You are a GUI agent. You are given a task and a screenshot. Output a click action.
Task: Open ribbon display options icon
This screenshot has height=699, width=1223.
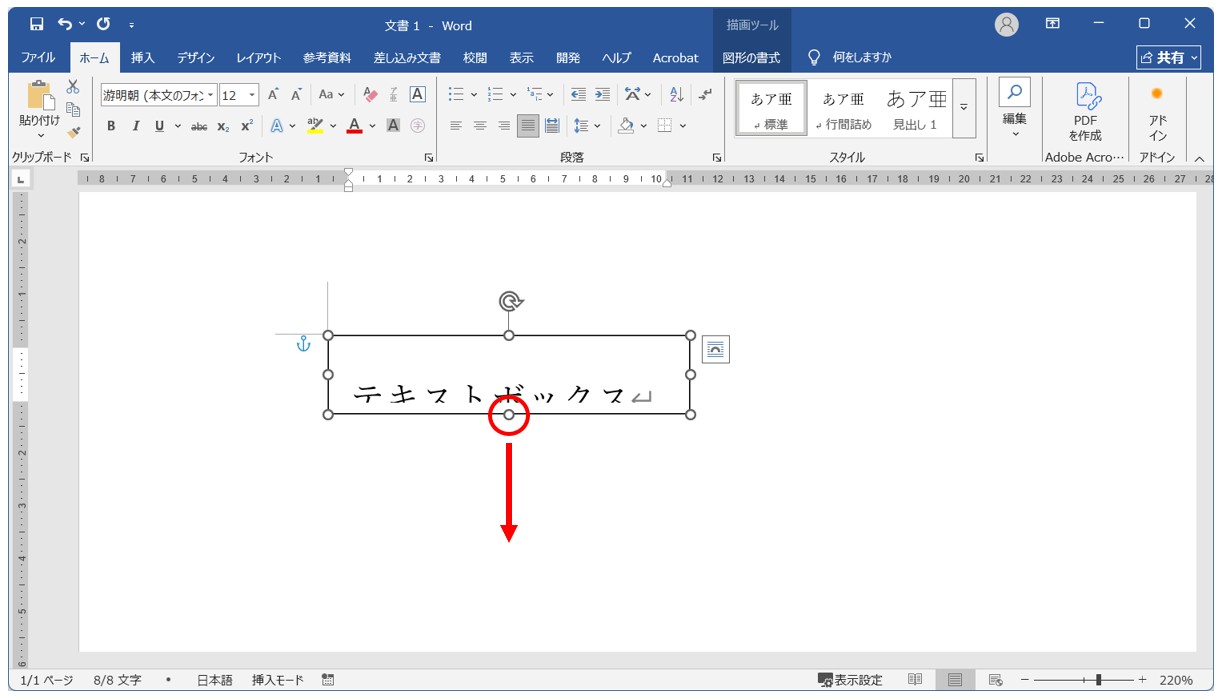pyautogui.click(x=1053, y=24)
